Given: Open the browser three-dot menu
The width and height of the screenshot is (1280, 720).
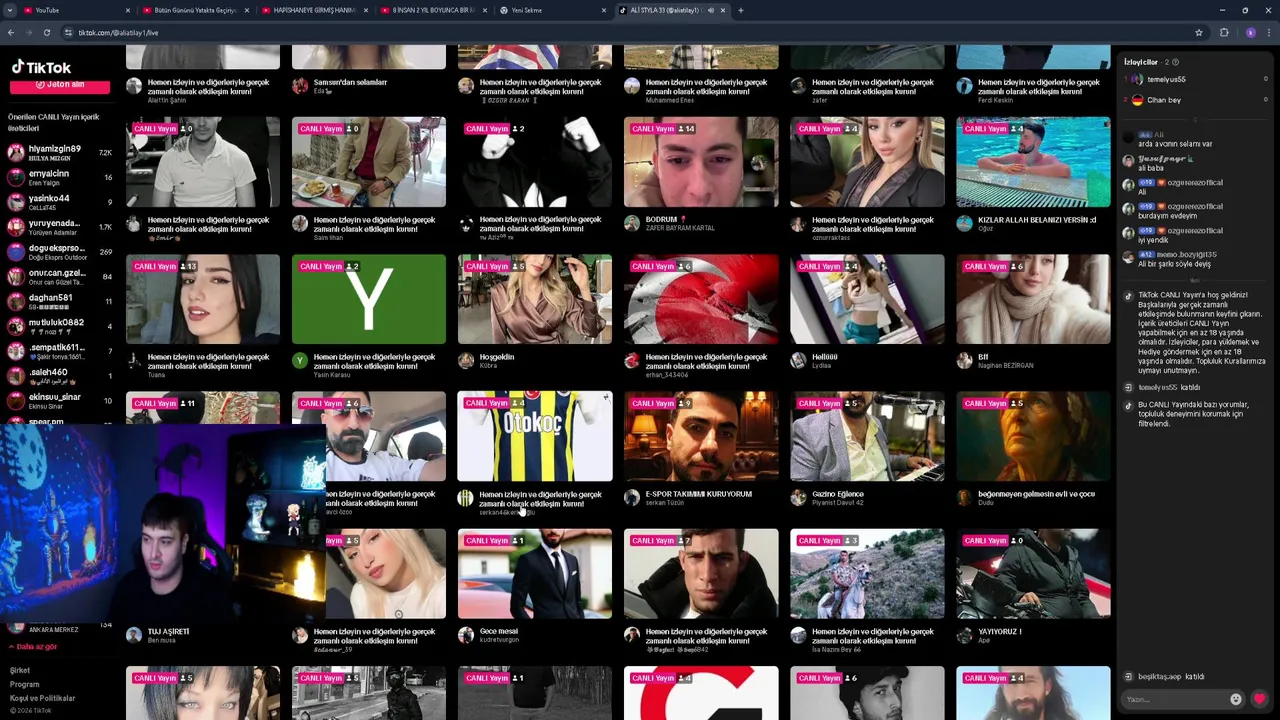Looking at the screenshot, I should click(x=1269, y=32).
